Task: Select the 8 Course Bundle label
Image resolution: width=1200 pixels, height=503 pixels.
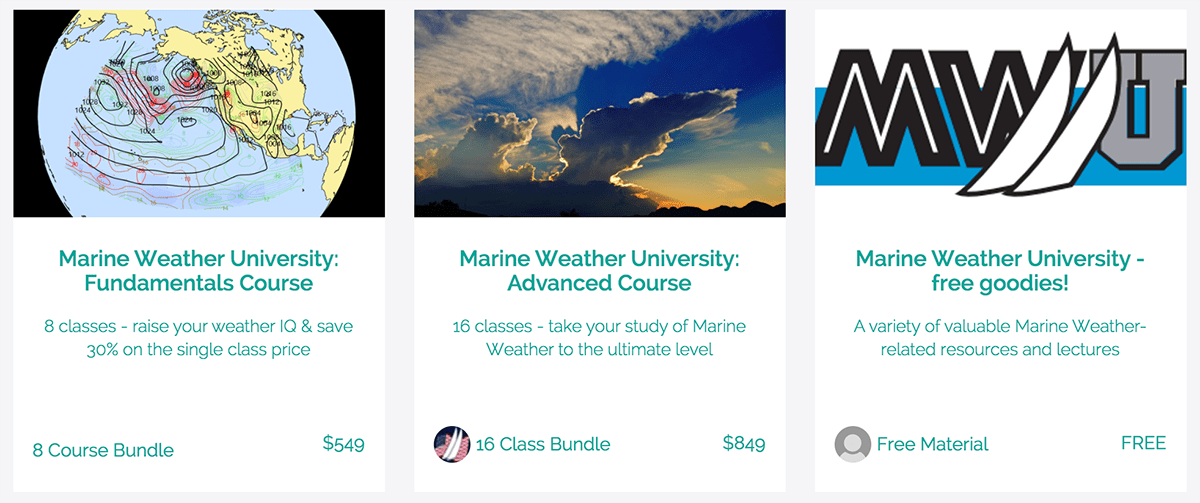Action: click(103, 450)
